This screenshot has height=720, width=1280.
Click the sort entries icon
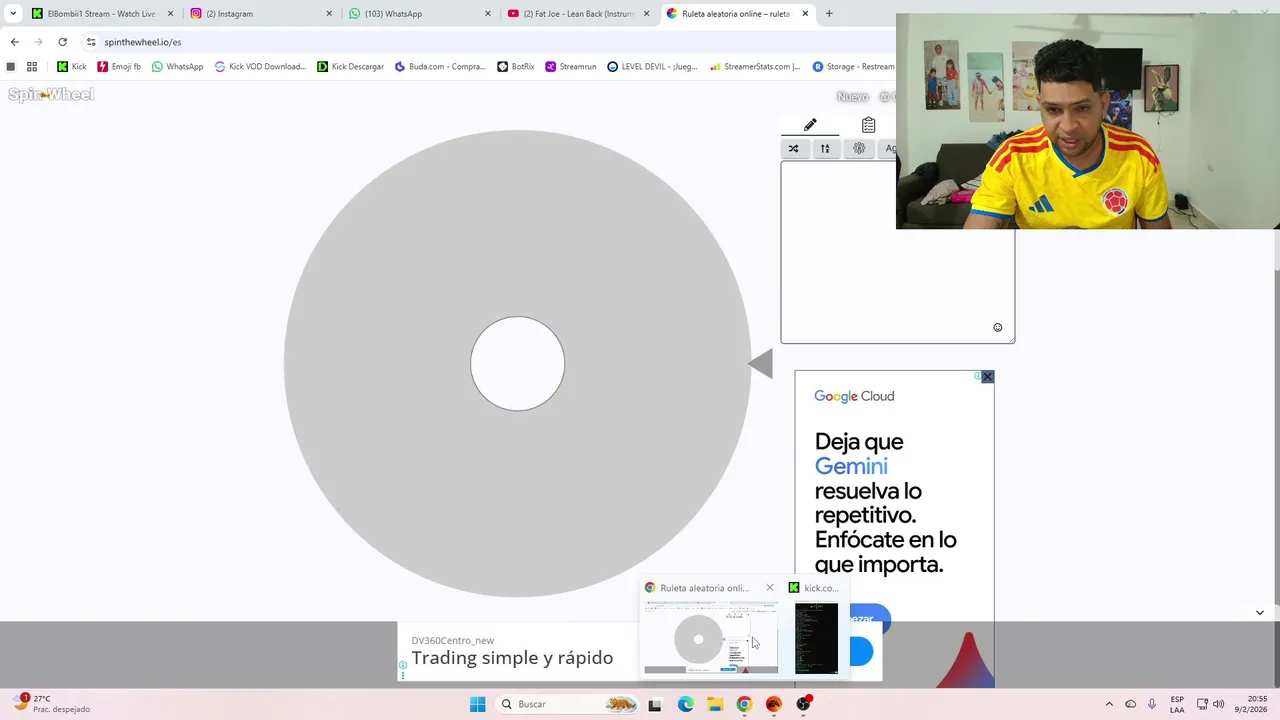825,148
